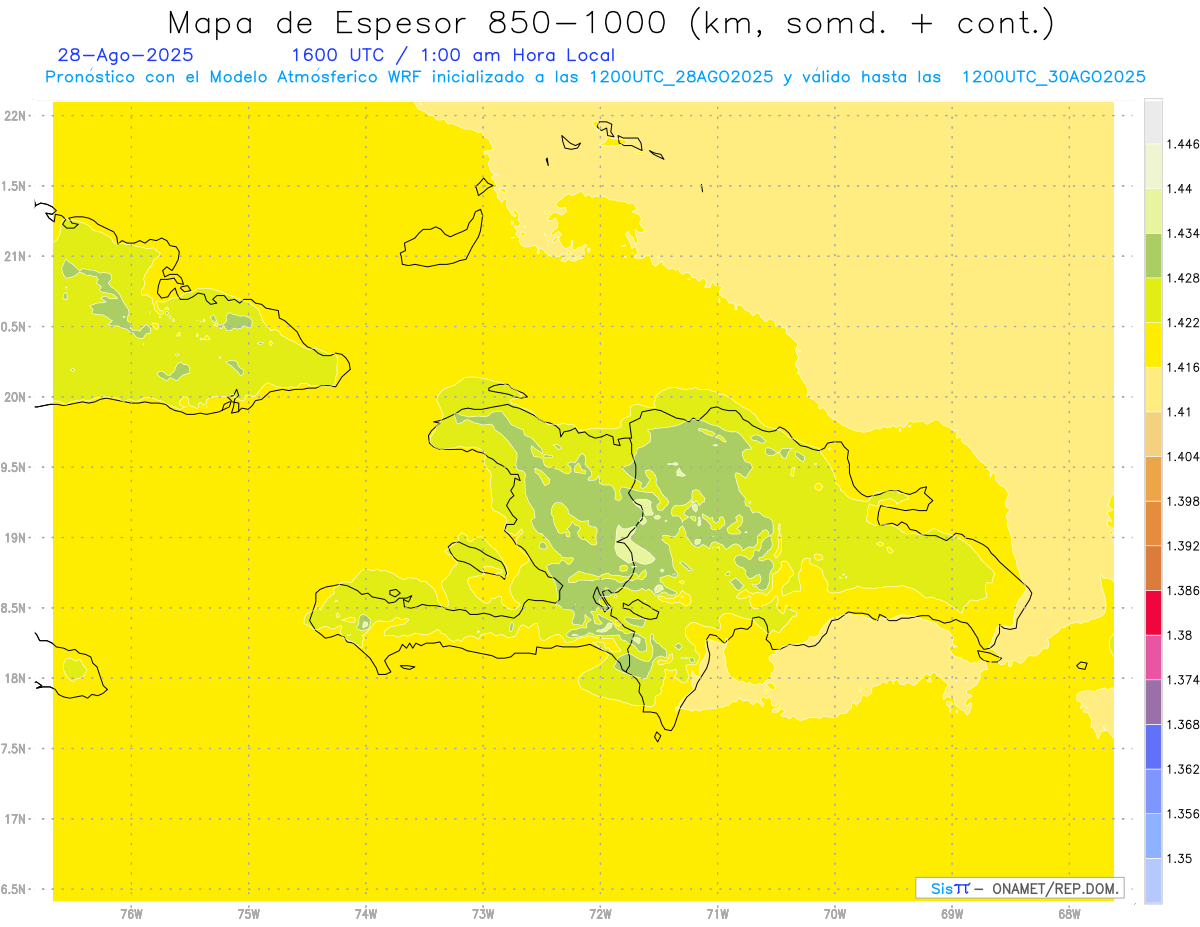
Task: Select the initialization time '1200UTC_28AGO2025'
Action: [x=682, y=77]
